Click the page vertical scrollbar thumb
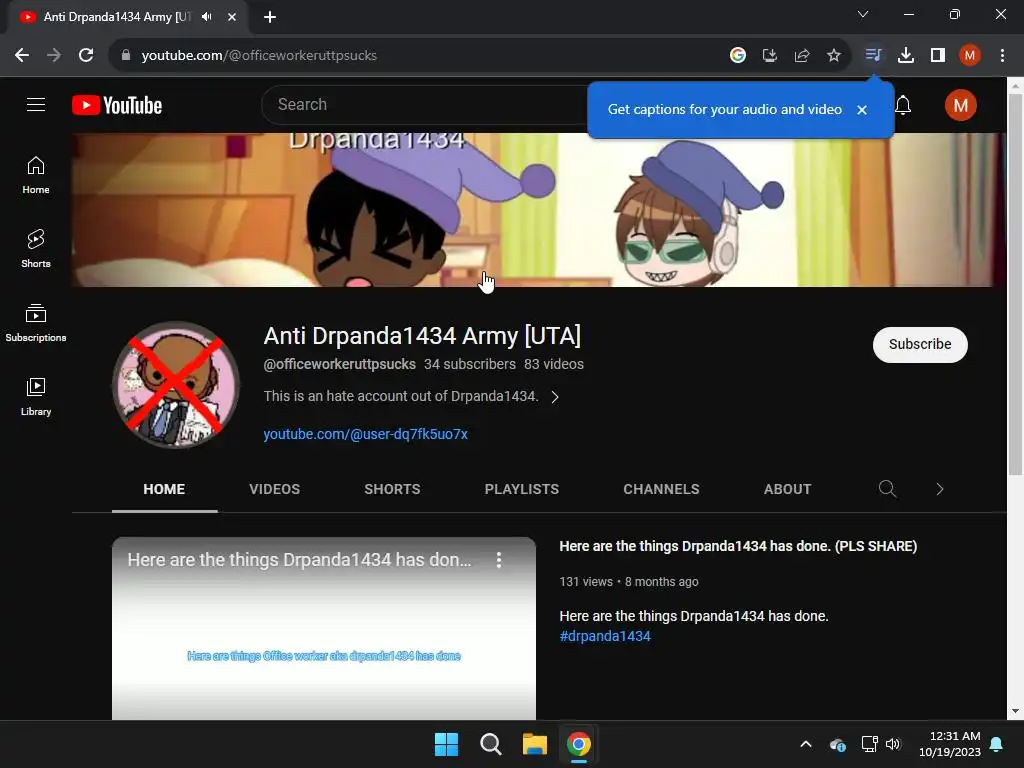Viewport: 1024px width, 768px height. coord(1015,284)
